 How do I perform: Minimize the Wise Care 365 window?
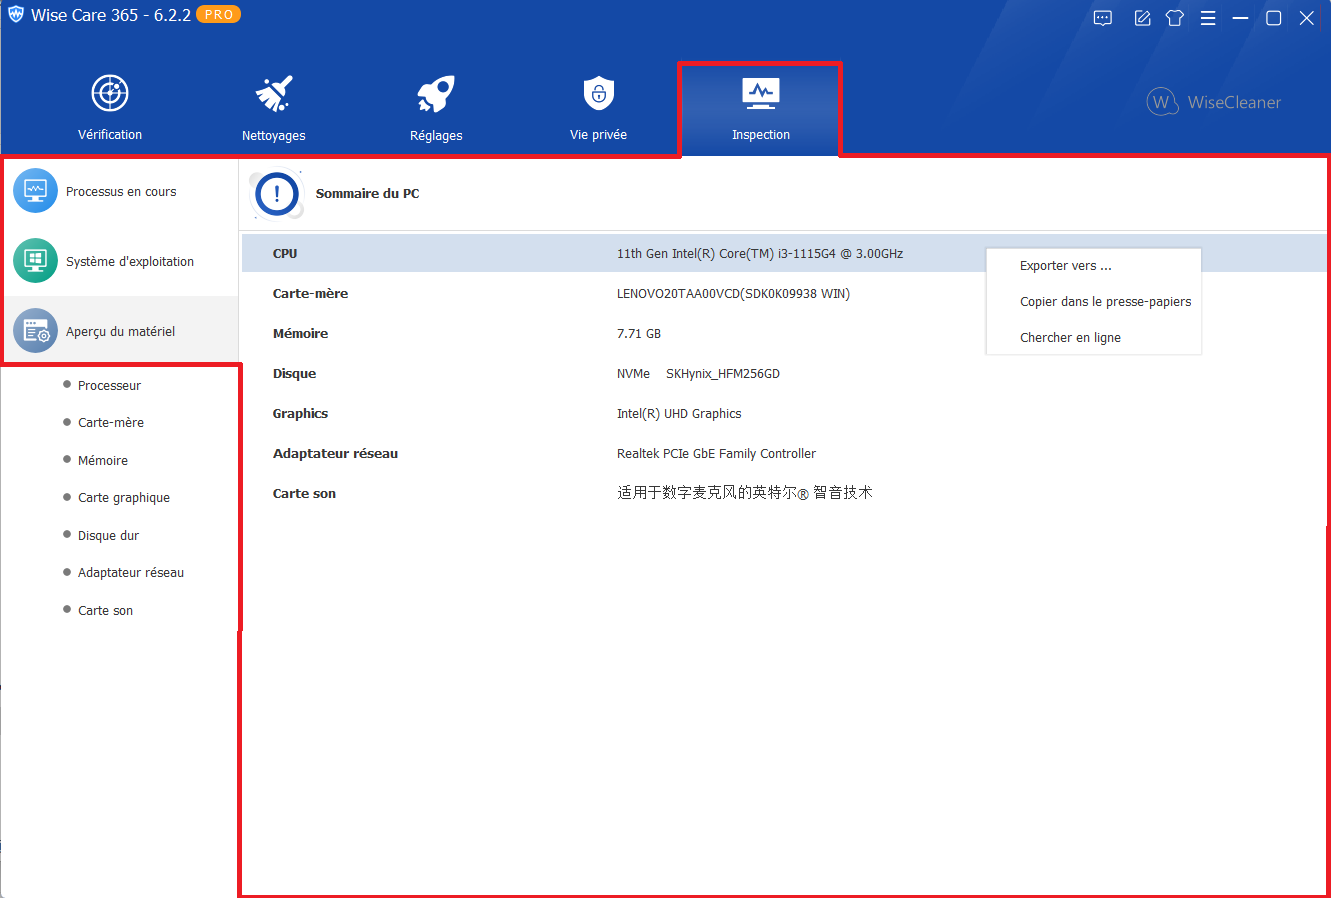tap(1240, 18)
